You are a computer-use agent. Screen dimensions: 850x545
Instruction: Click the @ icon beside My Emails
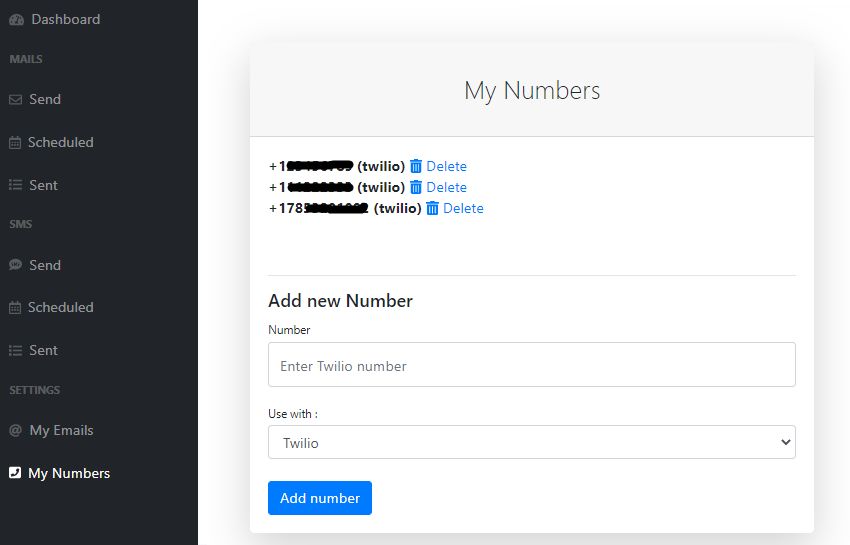pos(15,431)
